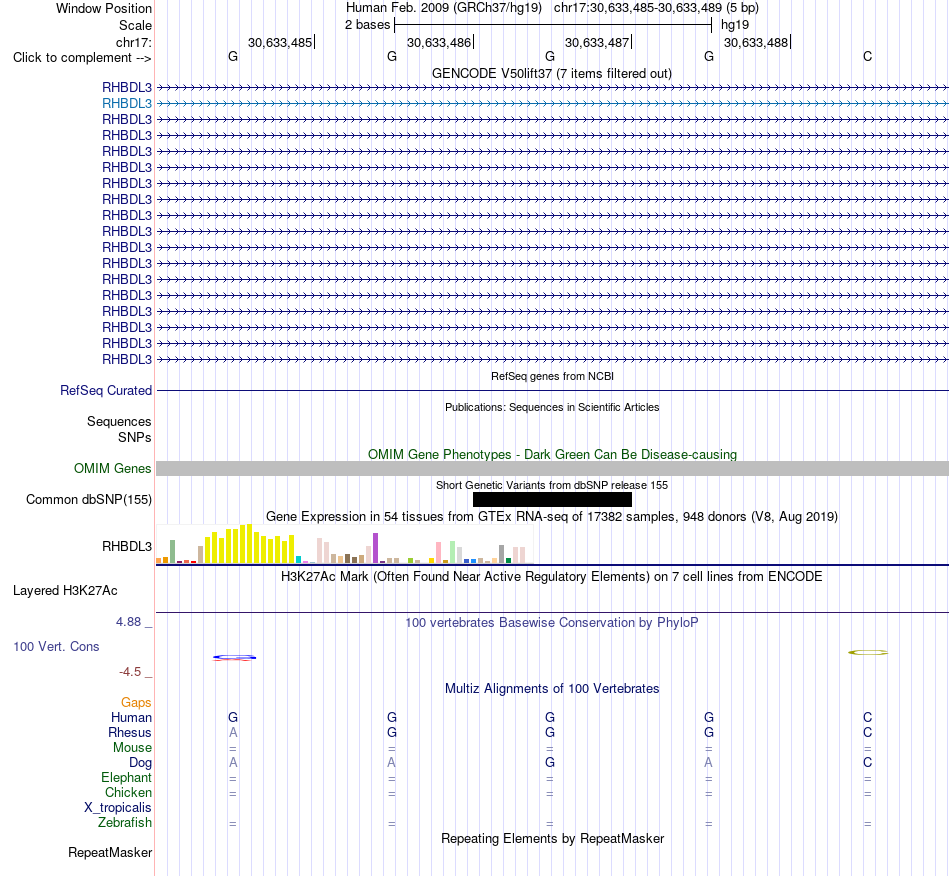Click the 'Rhesus' species label
Screen dimensions: 950x876
coord(130,732)
